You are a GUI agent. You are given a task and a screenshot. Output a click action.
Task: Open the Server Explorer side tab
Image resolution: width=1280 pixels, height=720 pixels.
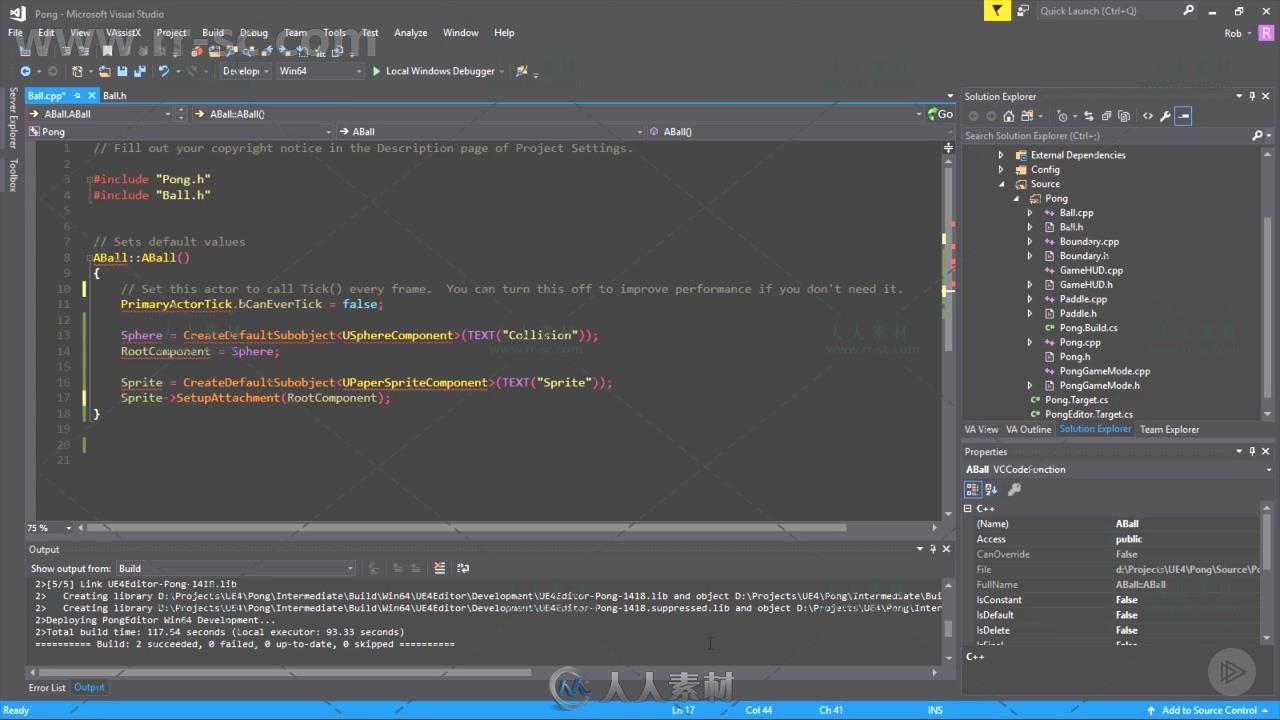pos(13,118)
